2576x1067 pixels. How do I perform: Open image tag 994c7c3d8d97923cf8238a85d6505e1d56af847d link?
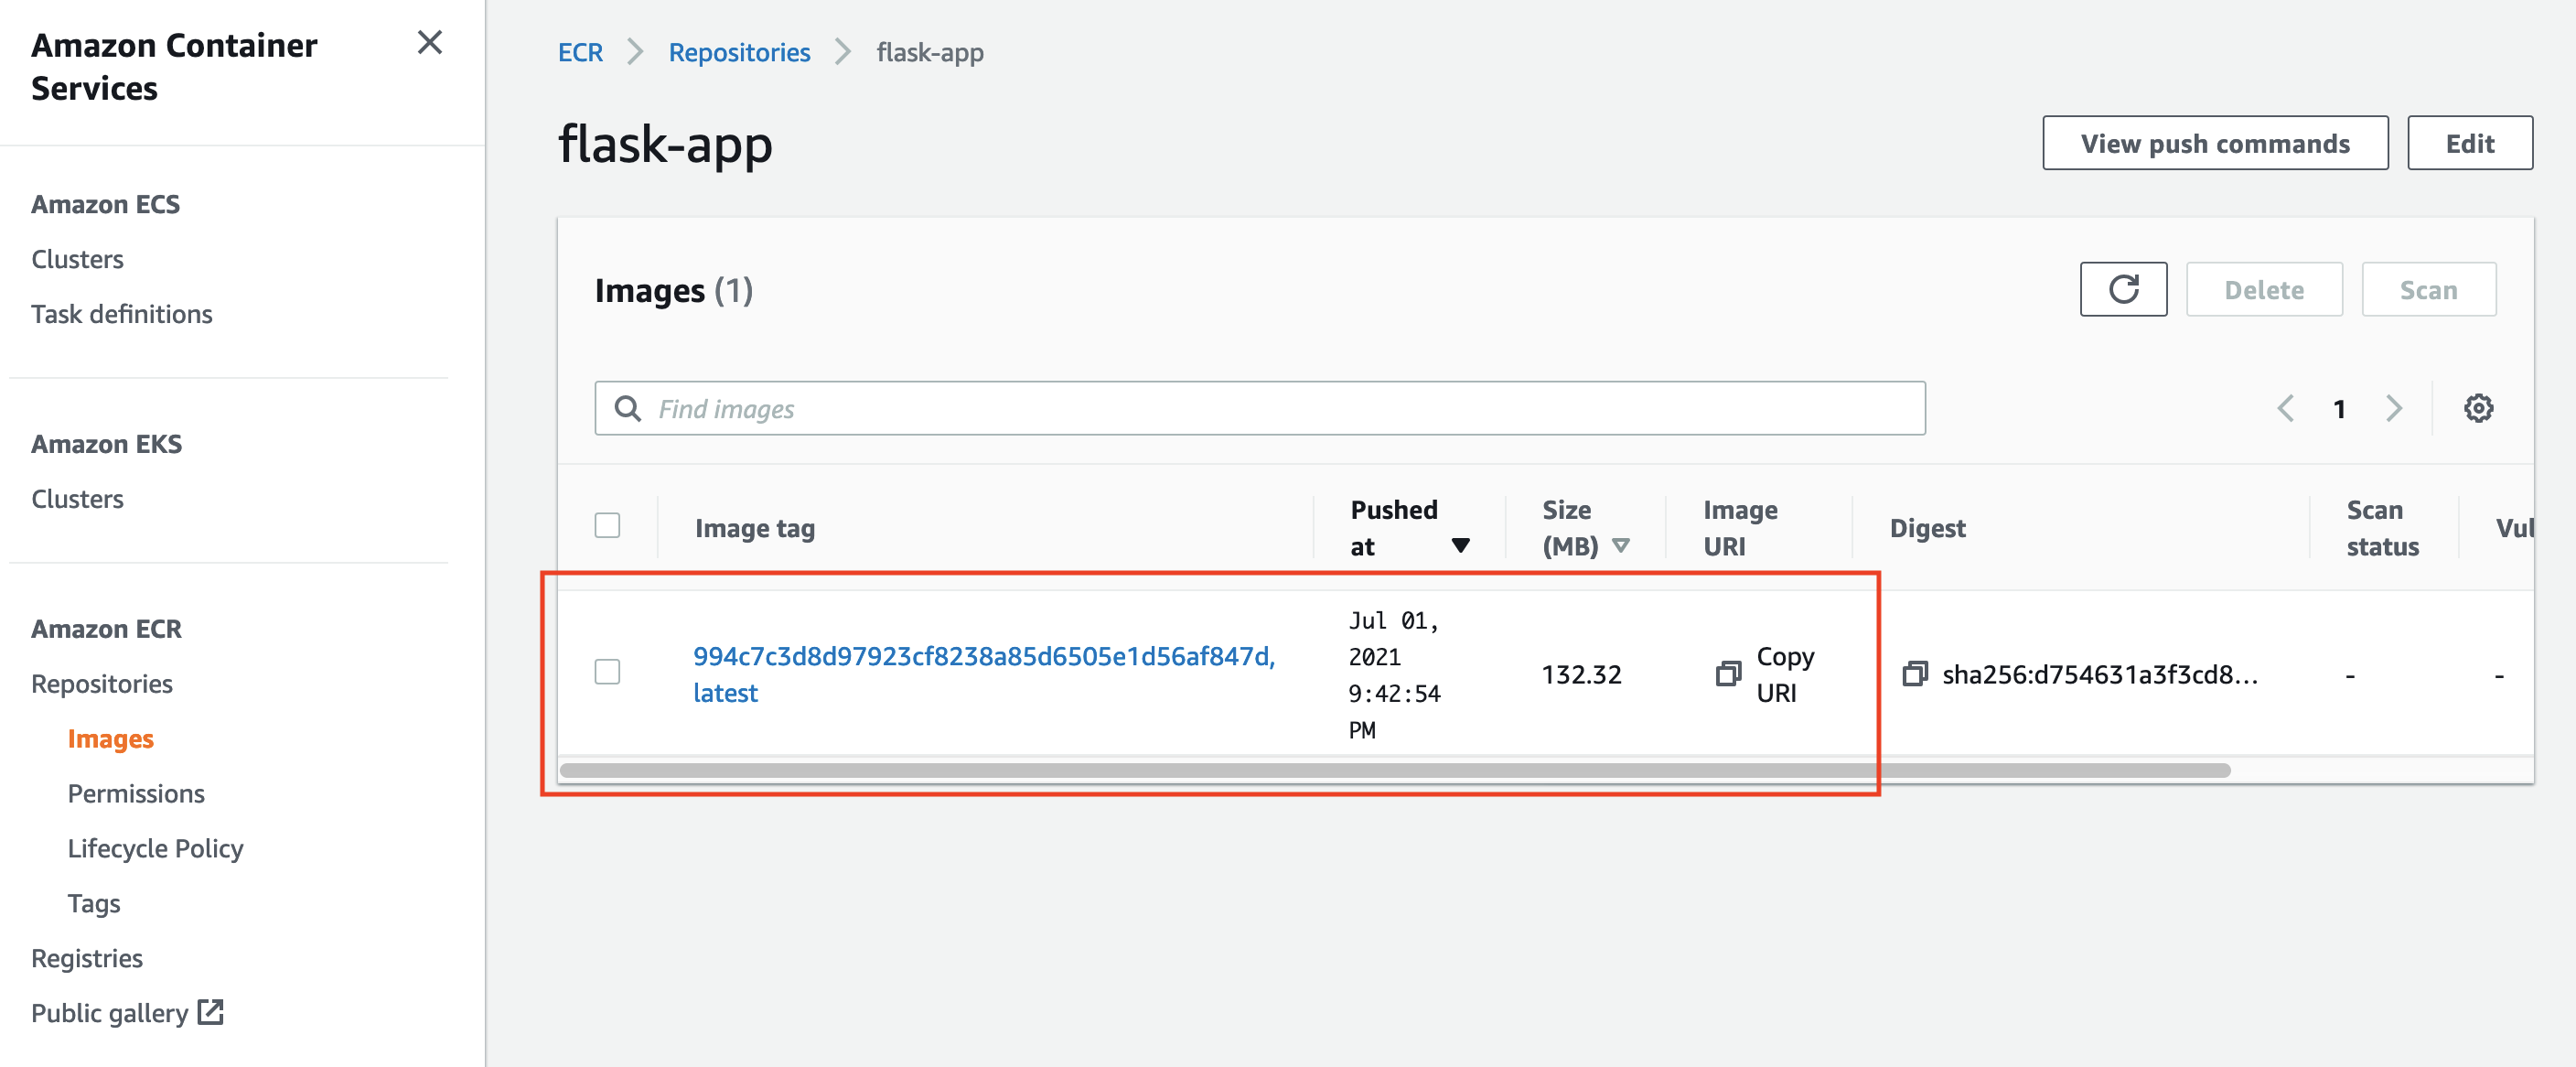[x=983, y=656]
